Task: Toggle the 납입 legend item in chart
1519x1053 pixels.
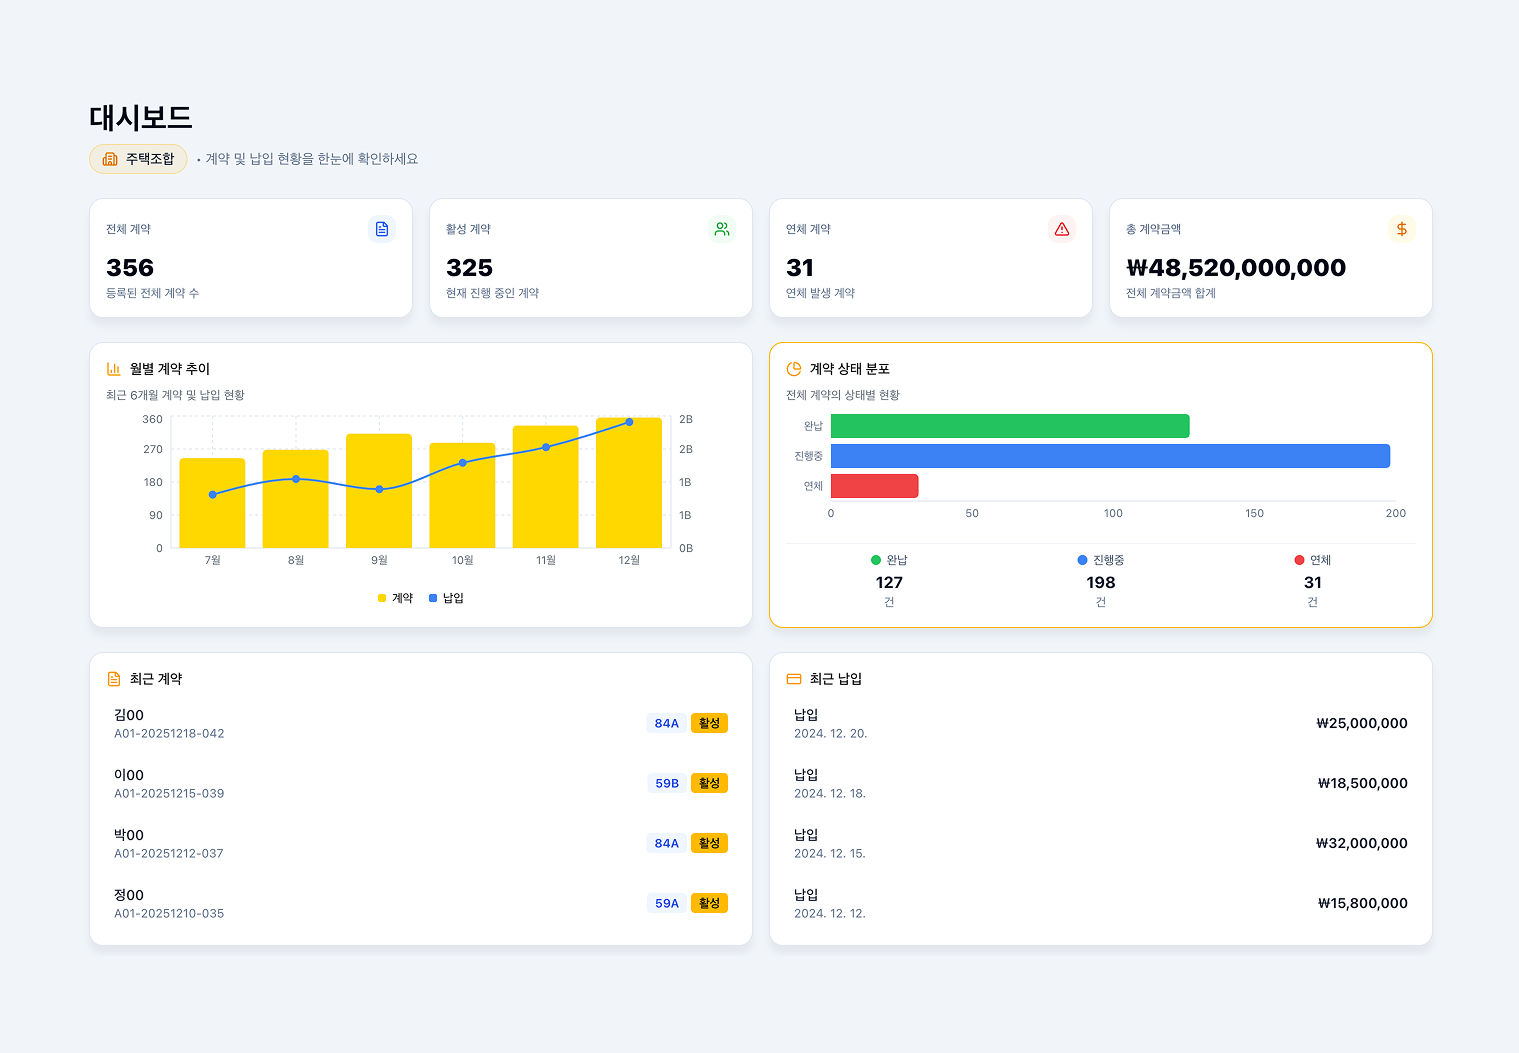Action: point(446,598)
